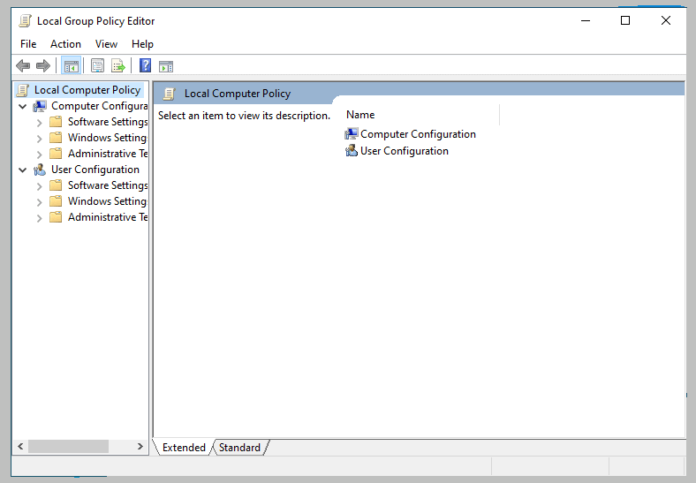Collapse the Computer Configuration tree node

23,106
